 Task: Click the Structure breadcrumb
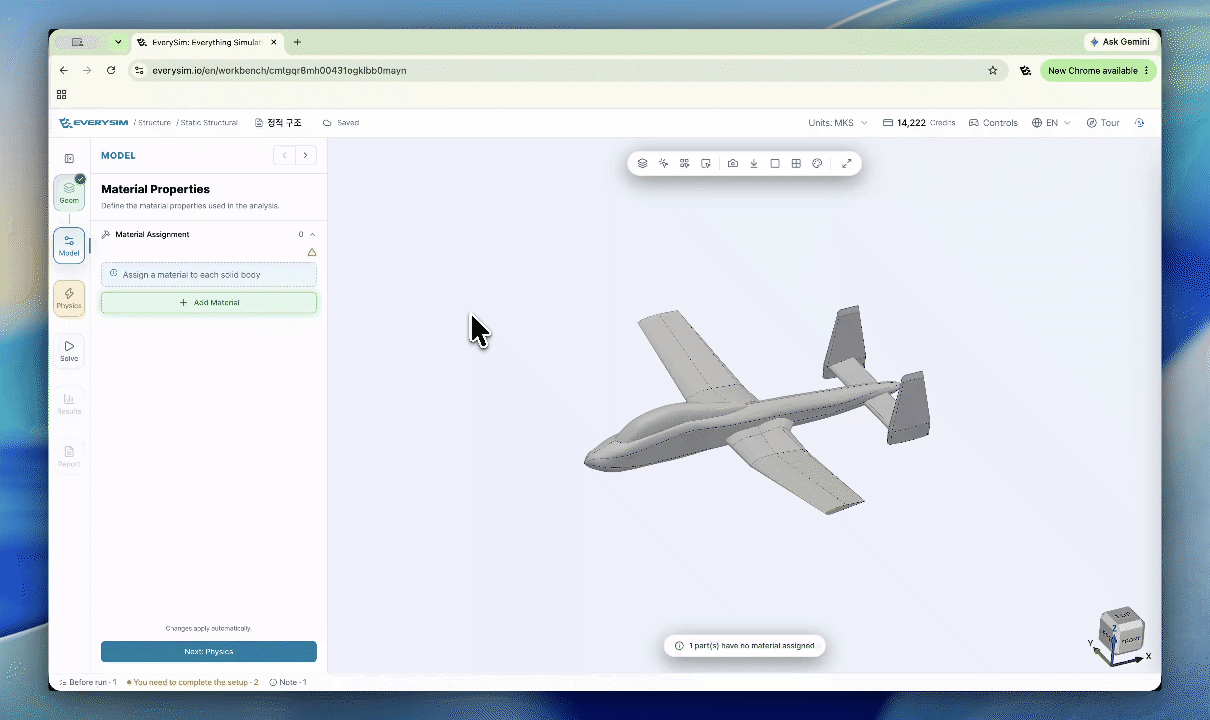[x=154, y=123]
